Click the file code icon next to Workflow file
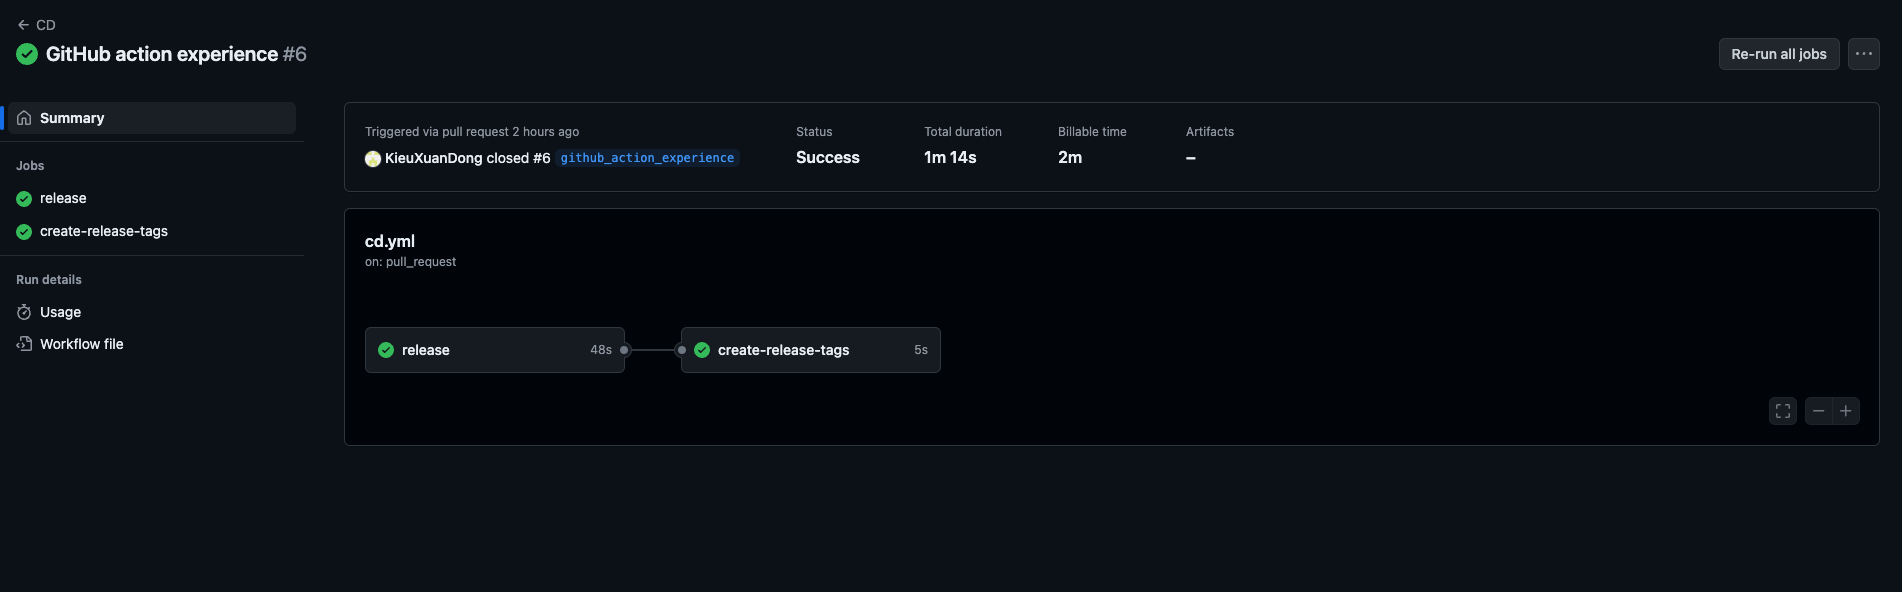The width and height of the screenshot is (1902, 592). pyautogui.click(x=24, y=344)
